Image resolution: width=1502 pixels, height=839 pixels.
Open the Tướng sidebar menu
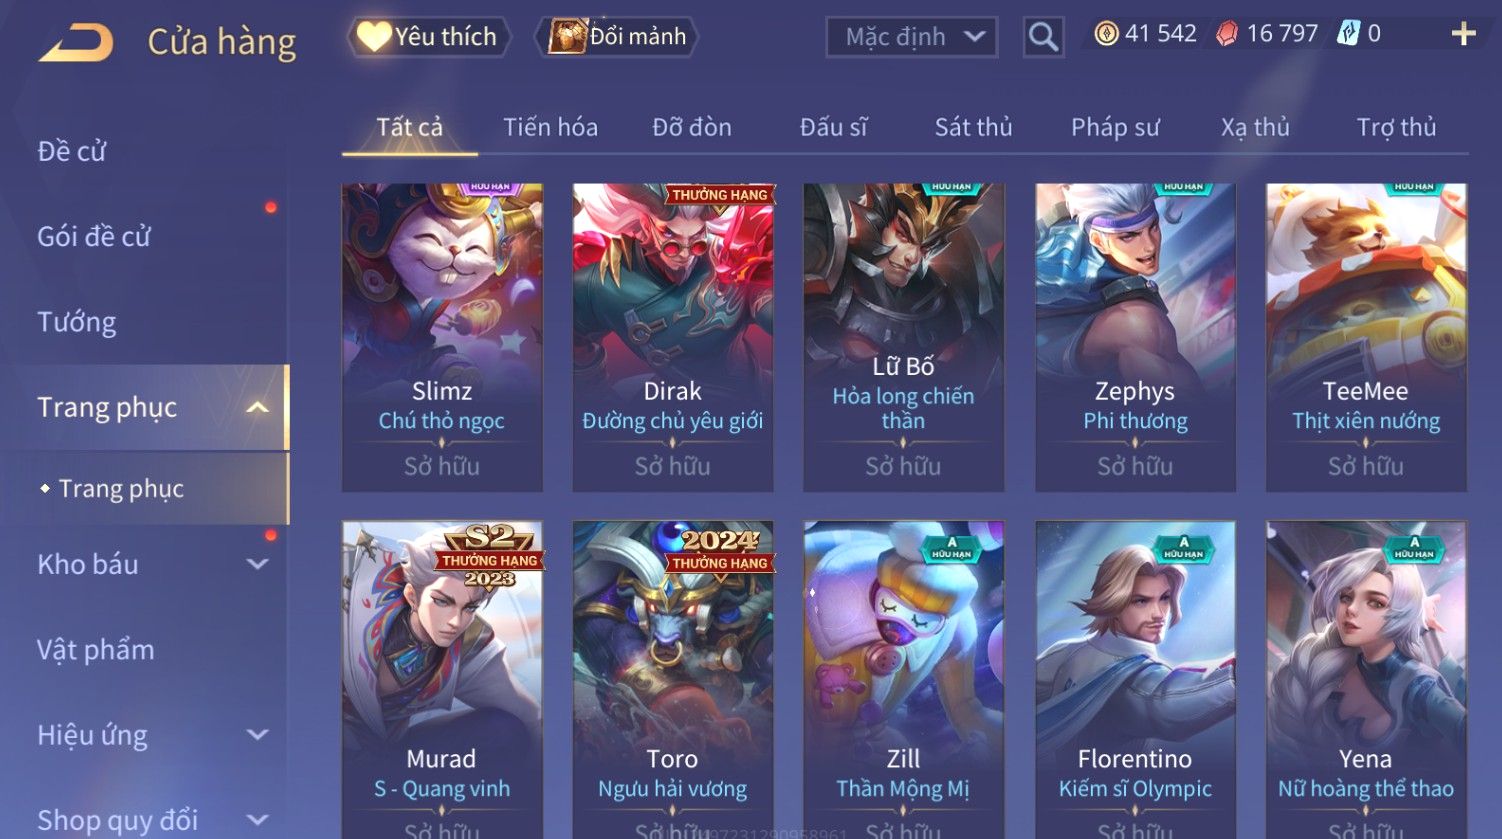77,322
